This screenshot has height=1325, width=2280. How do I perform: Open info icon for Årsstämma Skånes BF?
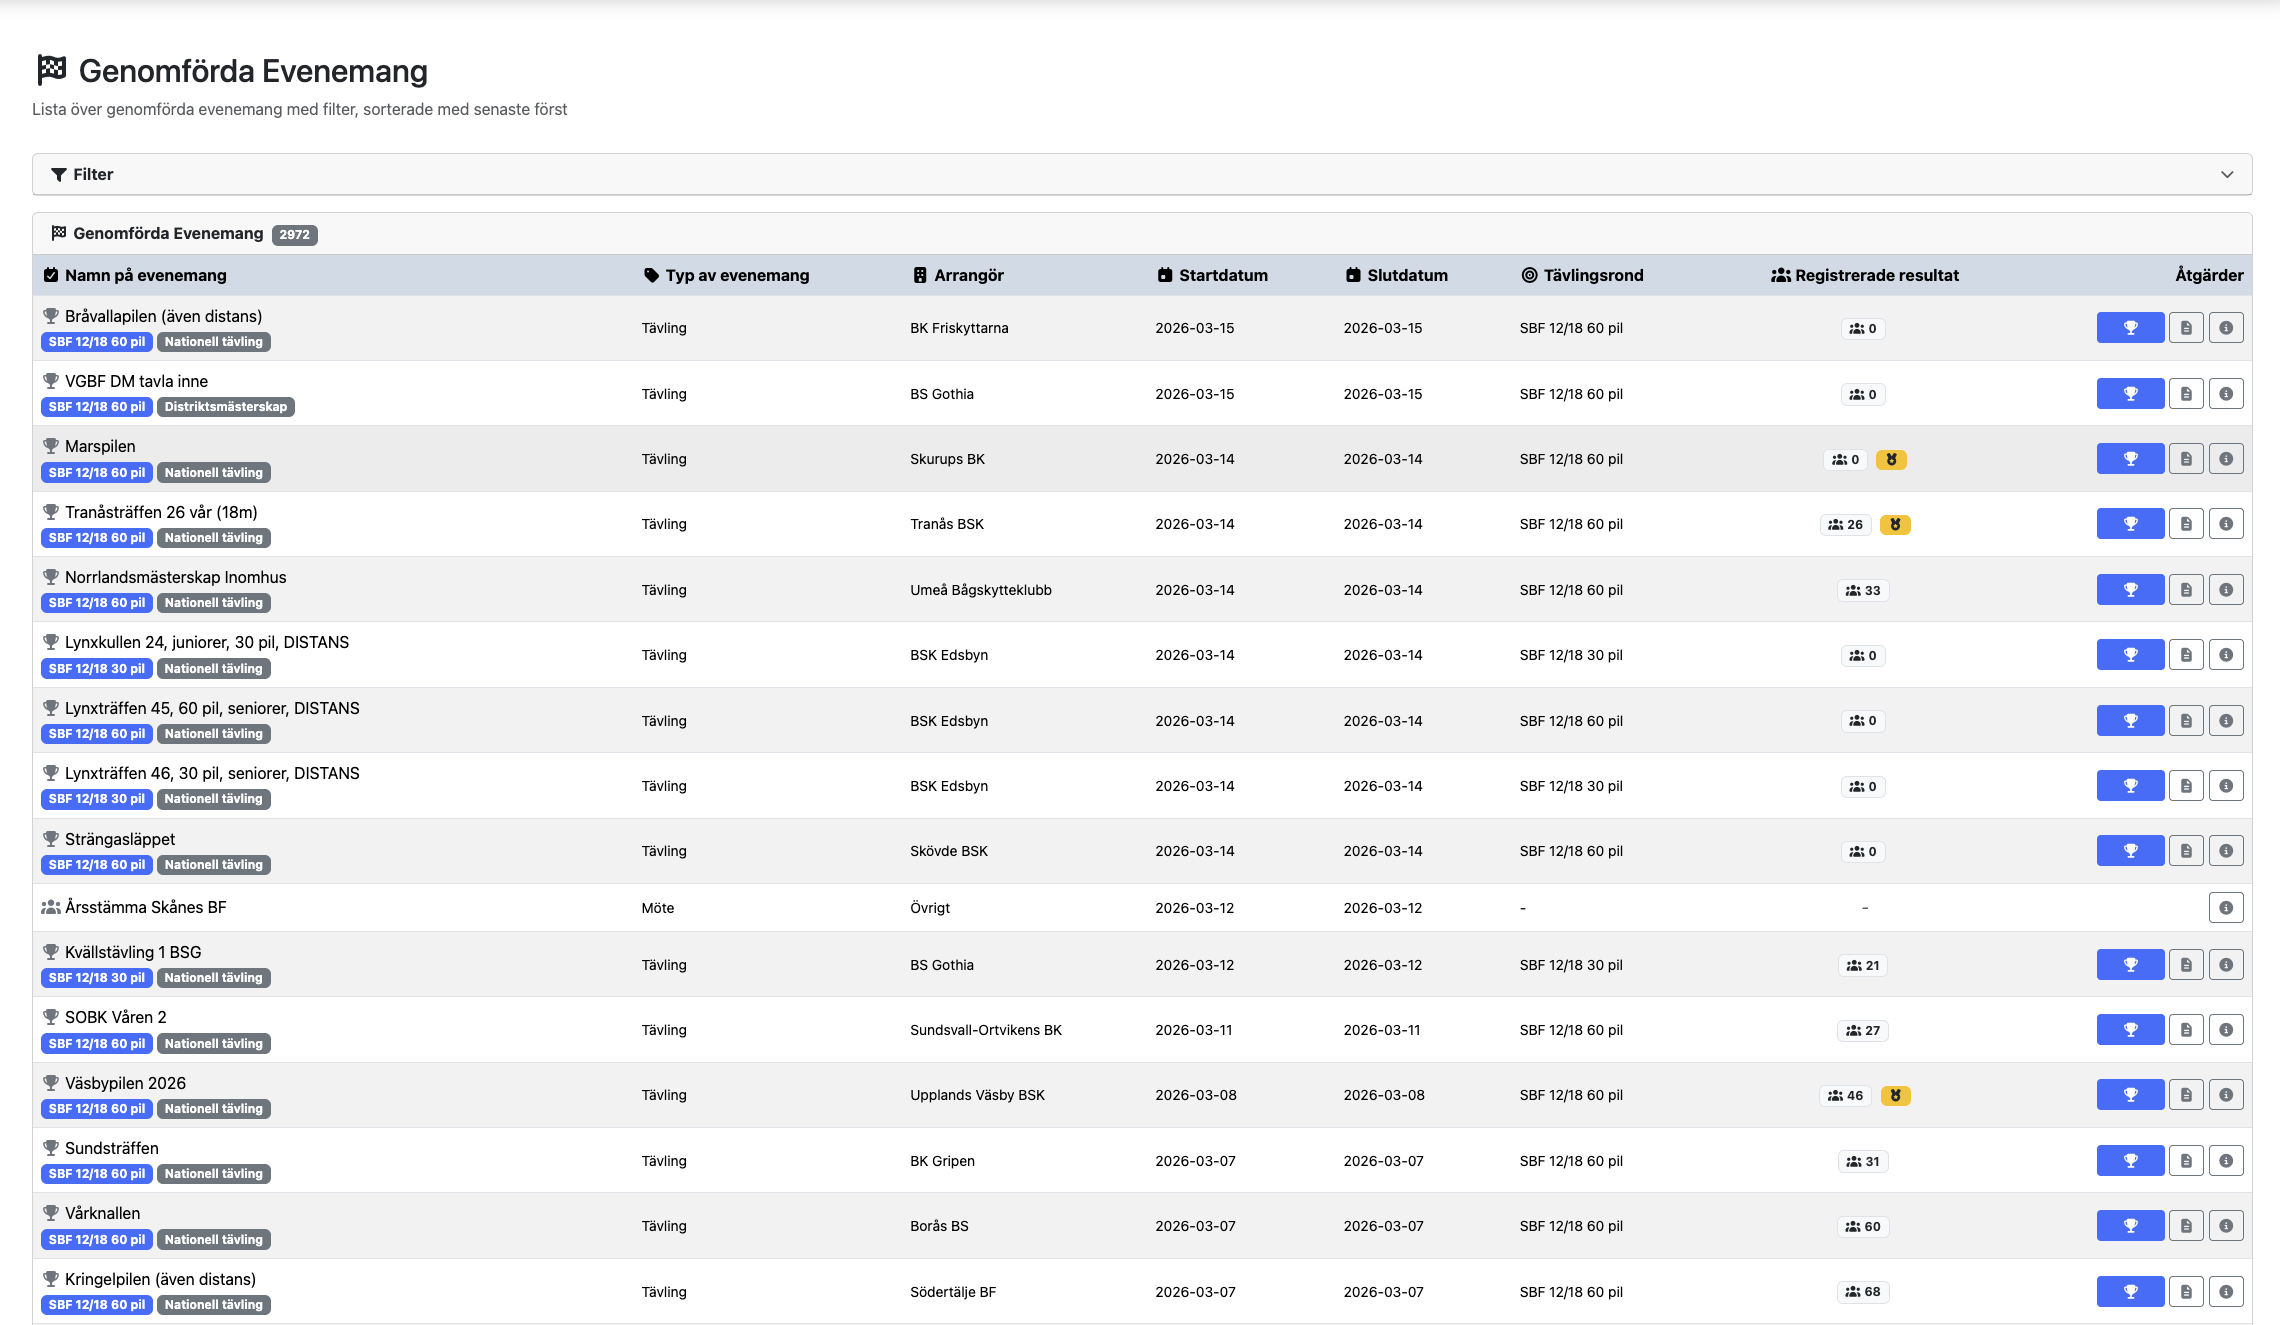pyautogui.click(x=2226, y=908)
